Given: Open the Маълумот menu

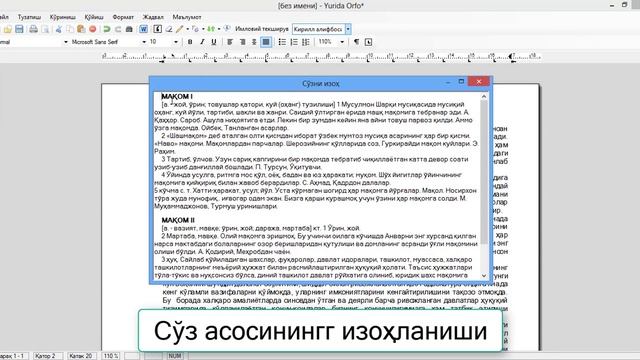Looking at the screenshot, I should tap(187, 17).
